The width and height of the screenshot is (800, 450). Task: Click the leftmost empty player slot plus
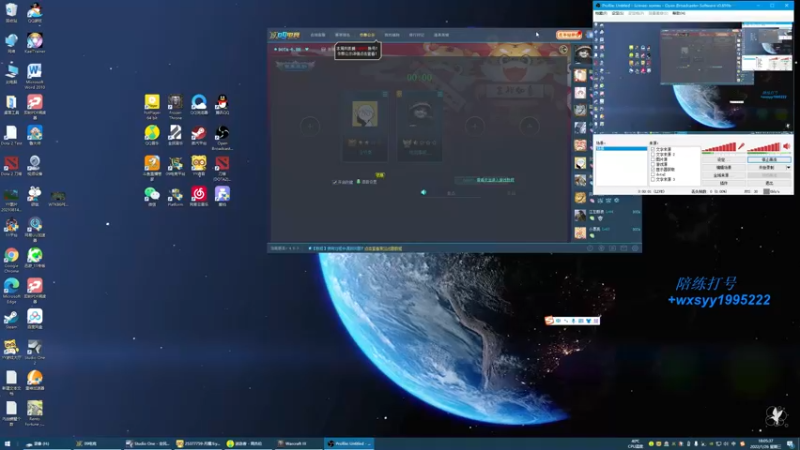310,126
